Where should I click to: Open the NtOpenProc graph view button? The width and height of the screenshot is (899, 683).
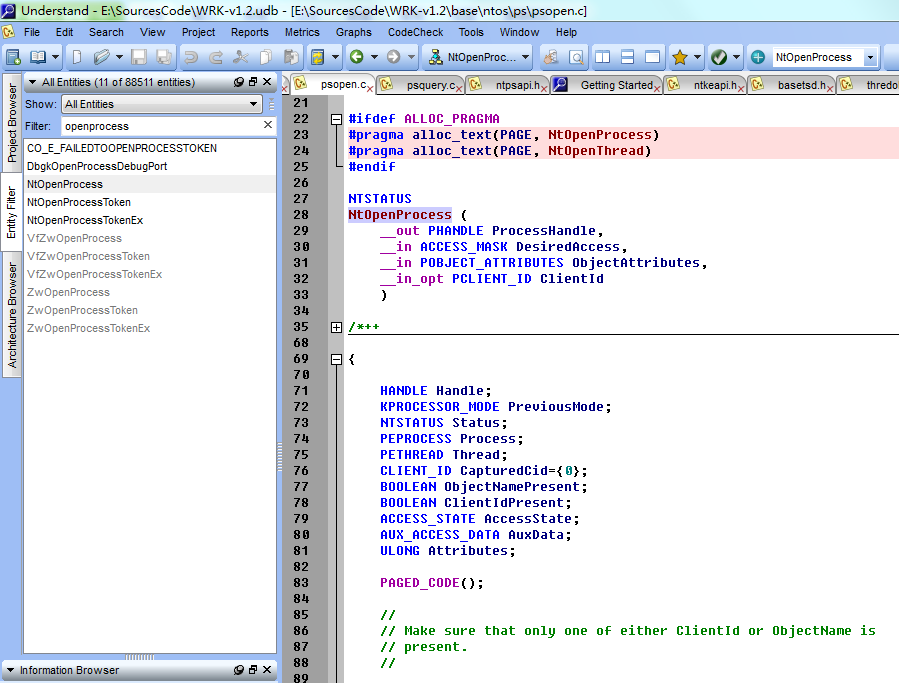point(478,57)
